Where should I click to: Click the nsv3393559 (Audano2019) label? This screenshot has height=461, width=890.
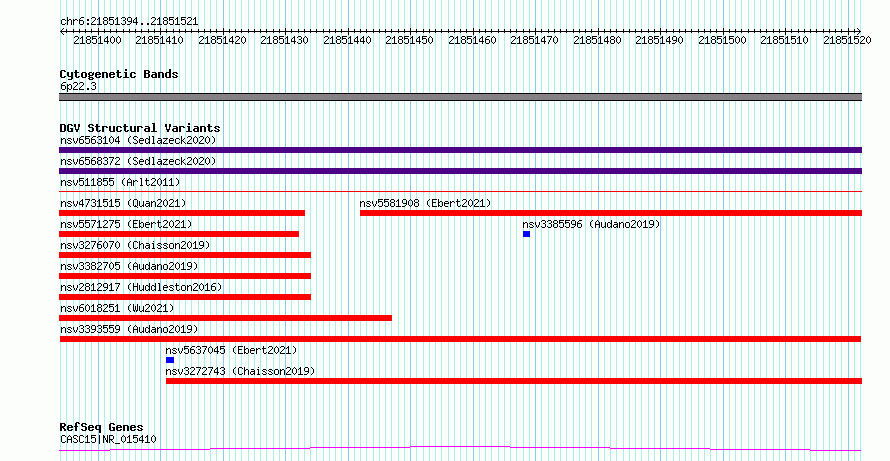[x=129, y=329]
